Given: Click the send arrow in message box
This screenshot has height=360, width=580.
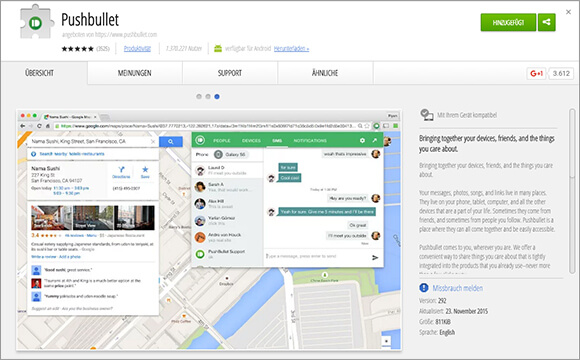Looking at the screenshot, I should tap(375, 257).
